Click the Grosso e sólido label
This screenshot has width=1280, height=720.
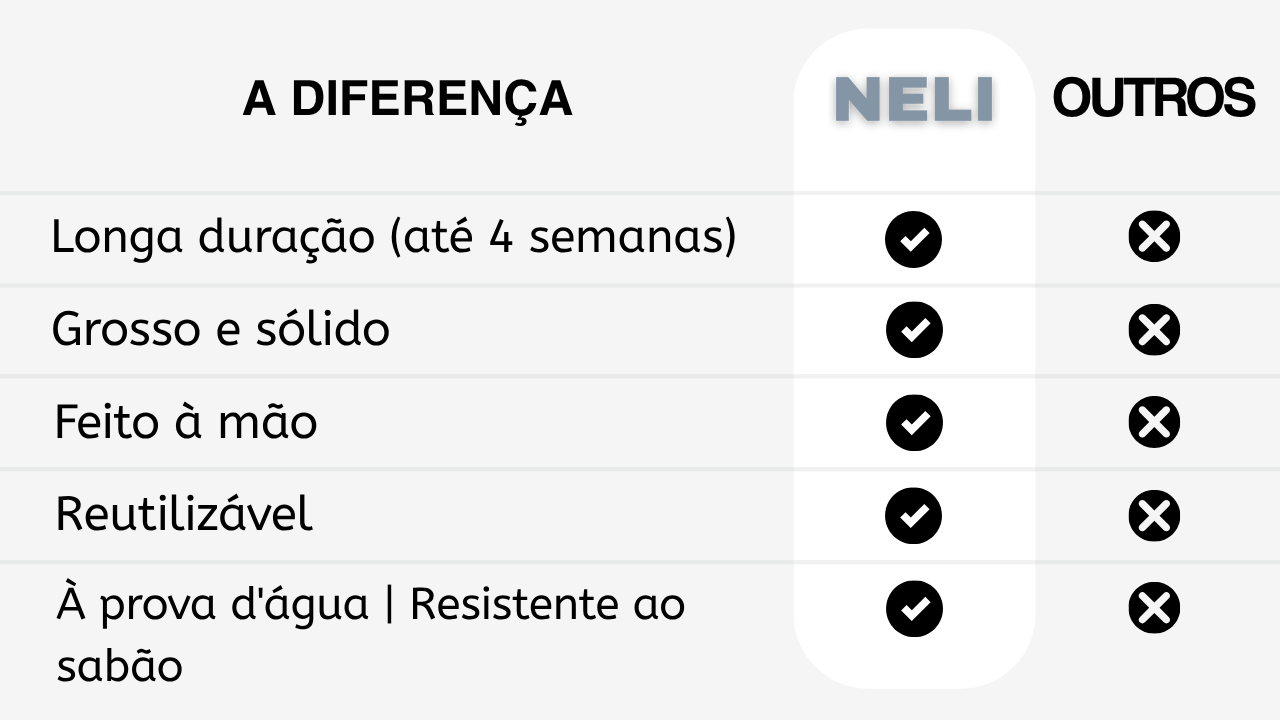tap(220, 329)
